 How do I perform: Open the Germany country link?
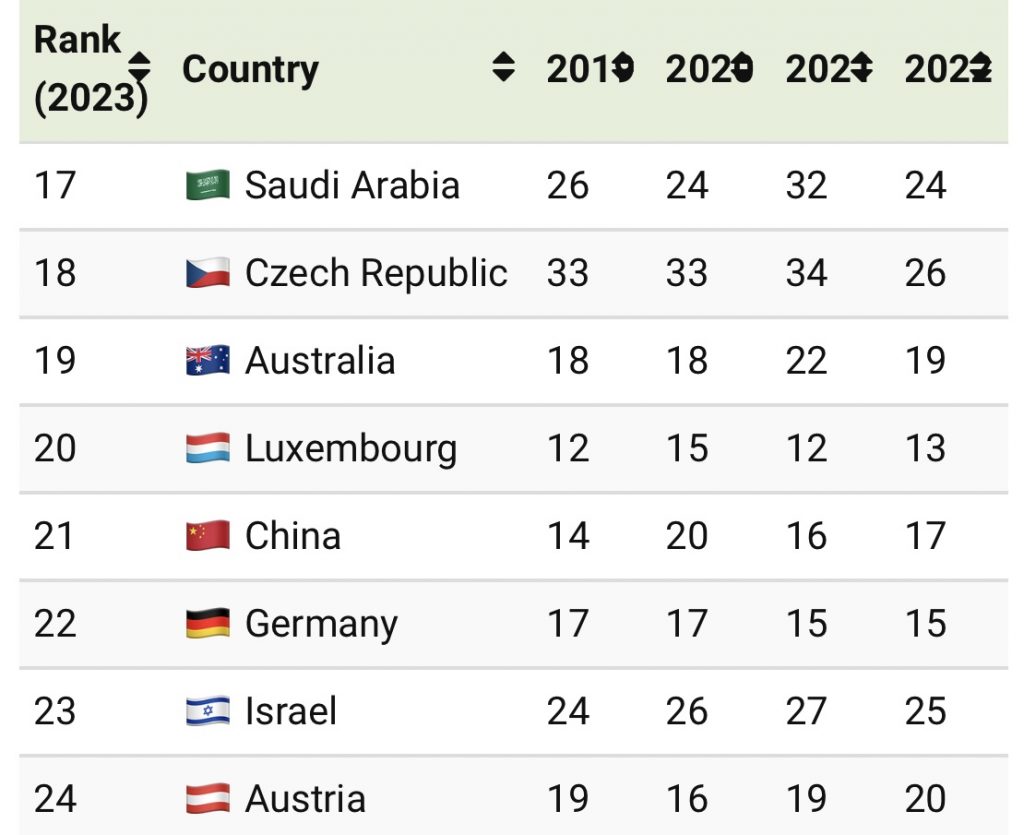321,624
